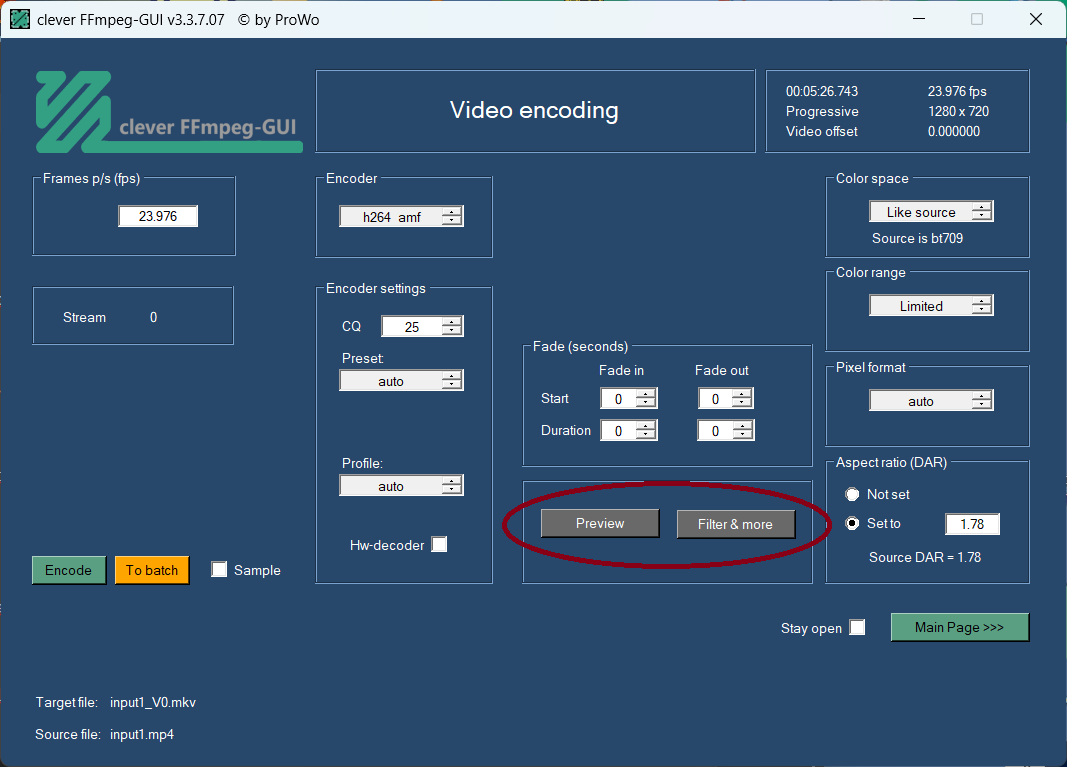
Task: Open the video Preview
Action: coord(600,523)
